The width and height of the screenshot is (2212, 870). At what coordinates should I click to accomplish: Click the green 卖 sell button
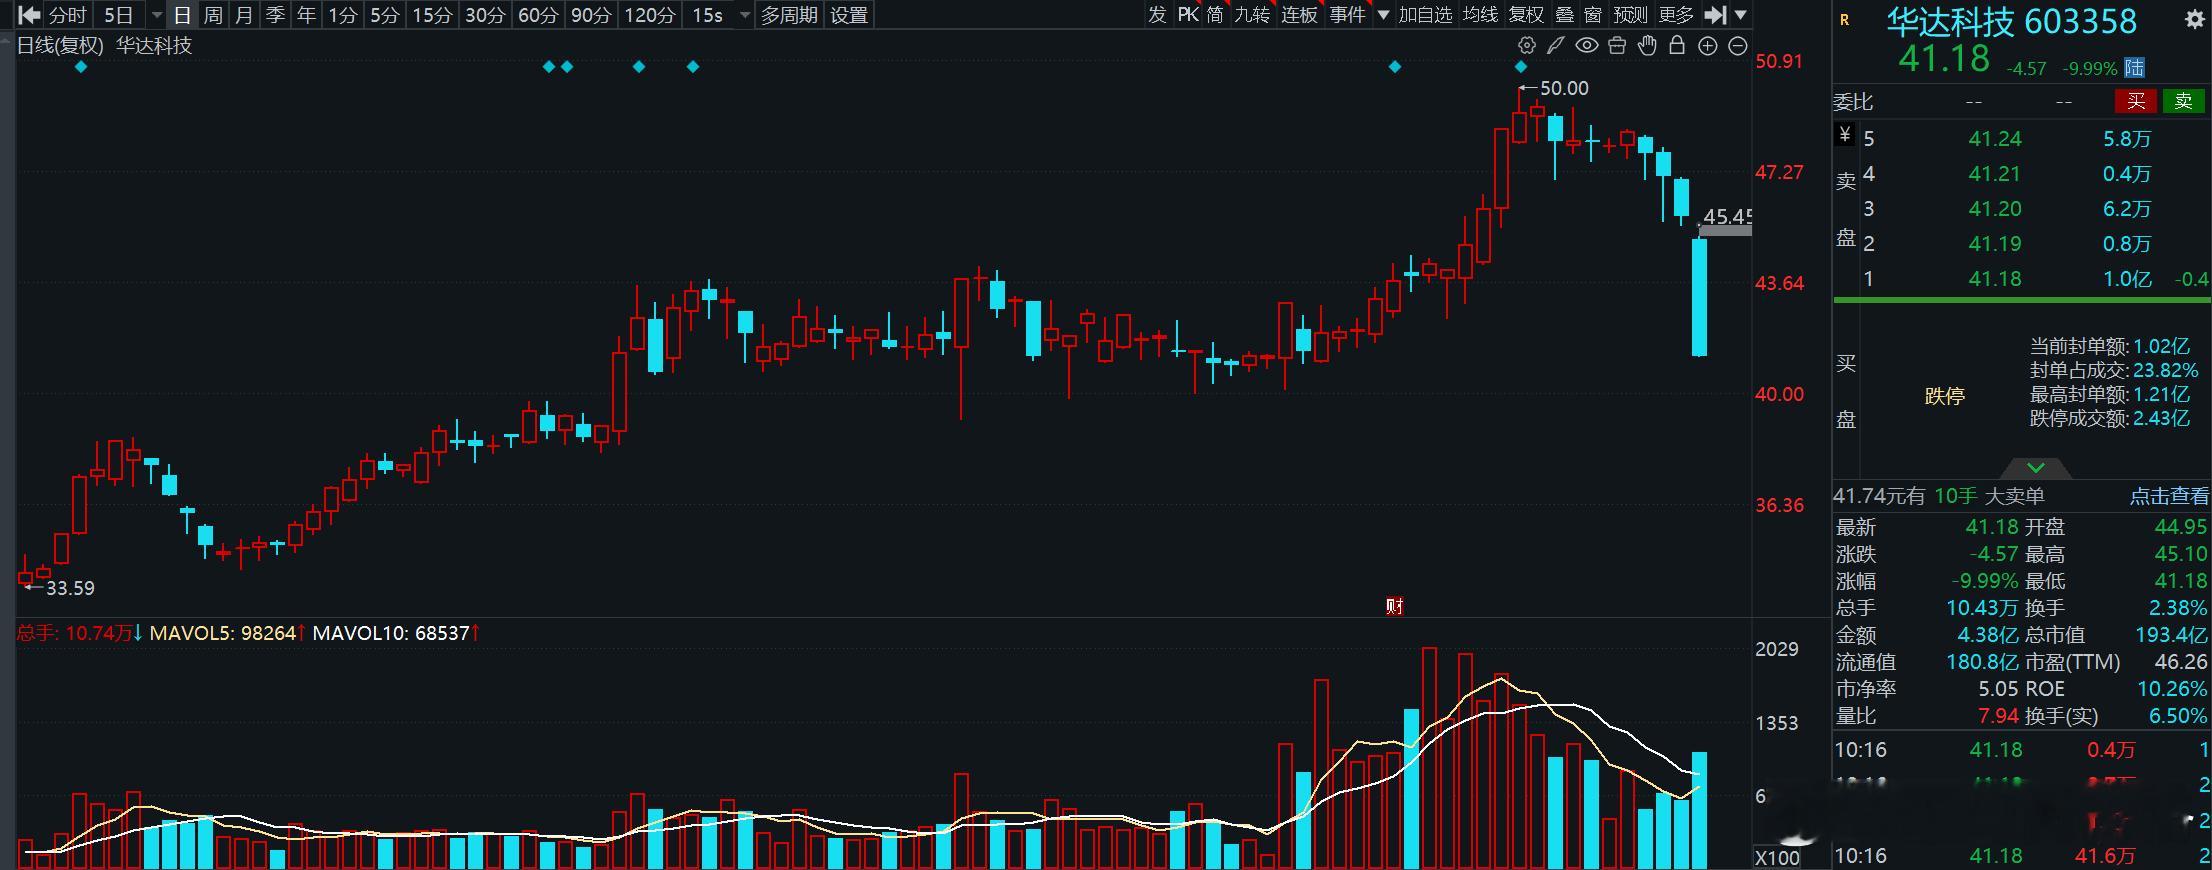pos(2183,101)
